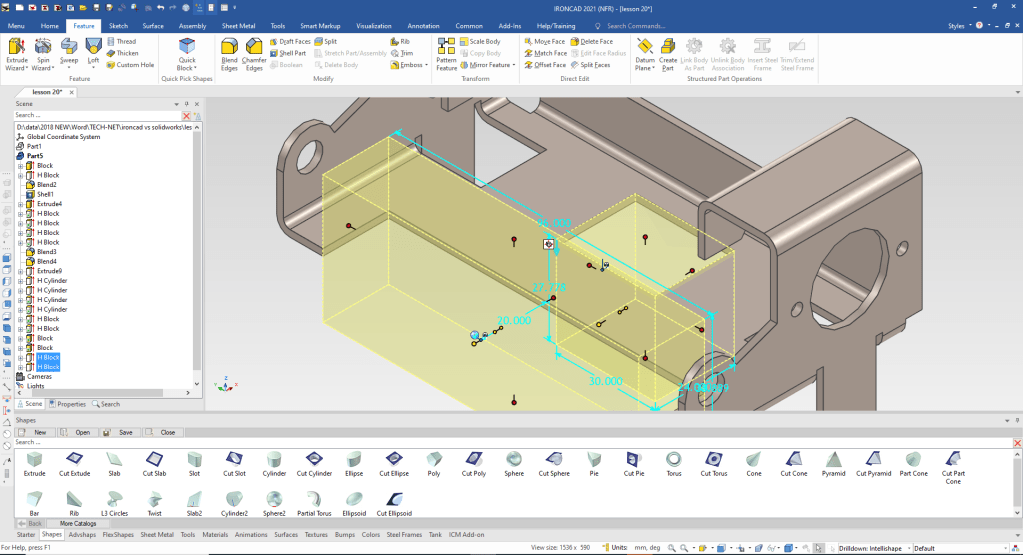This screenshot has height=555, width=1023.
Task: Expand the Extrude9 tree node
Action: (x=21, y=271)
